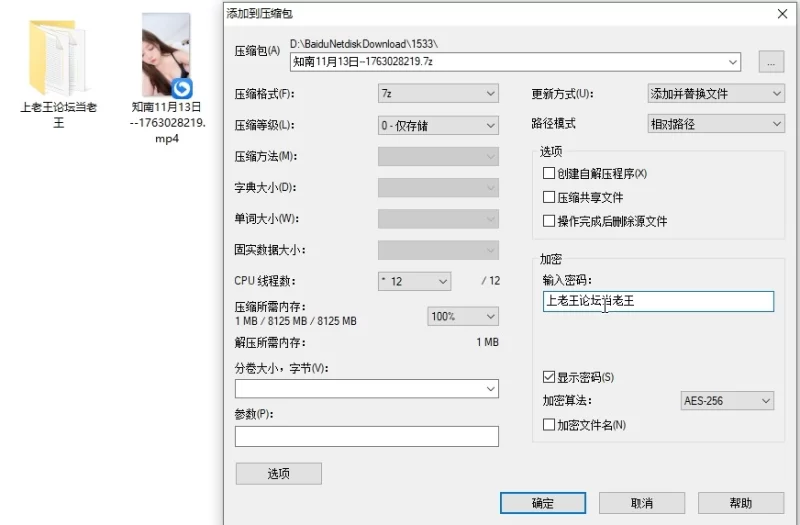
Task: Select the 上老王论坛当老王 folder icon
Action: (58, 58)
